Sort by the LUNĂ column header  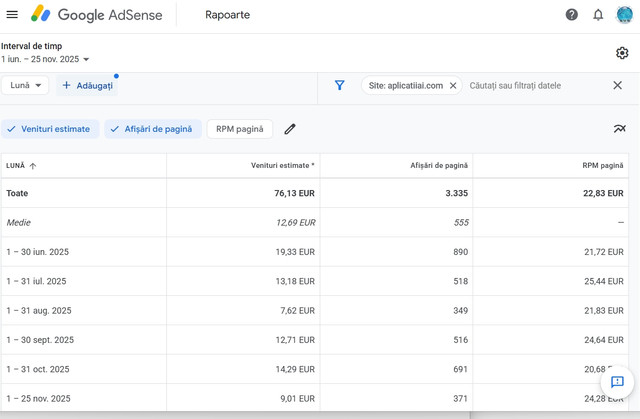pos(21,165)
